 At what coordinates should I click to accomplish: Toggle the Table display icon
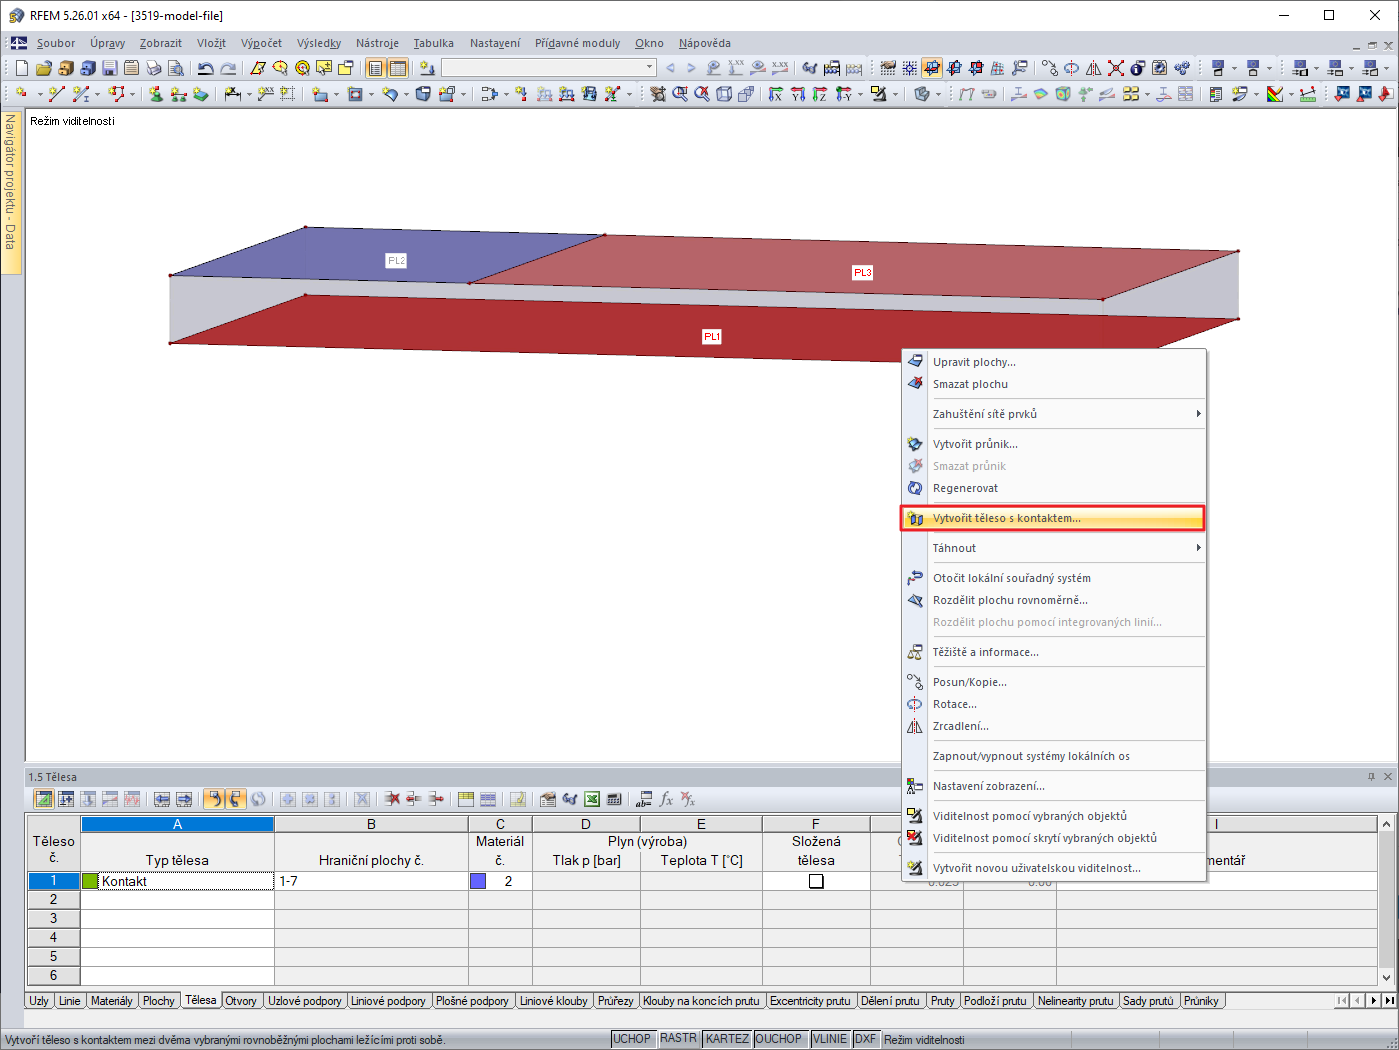[397, 68]
